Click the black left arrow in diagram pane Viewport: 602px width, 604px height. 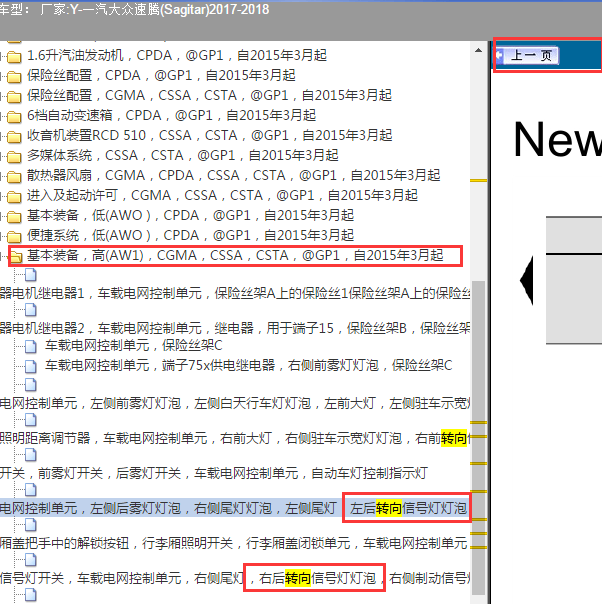click(x=527, y=280)
